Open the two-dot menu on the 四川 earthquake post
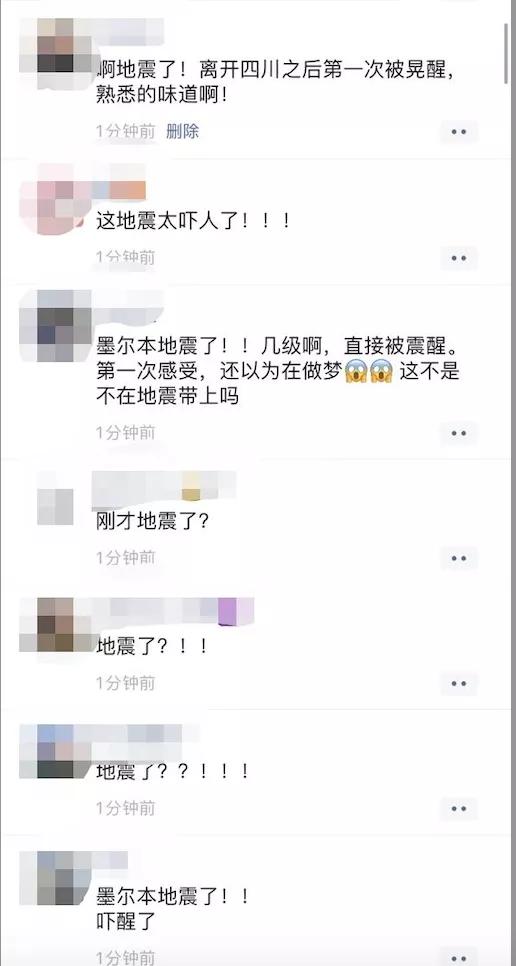 click(459, 132)
